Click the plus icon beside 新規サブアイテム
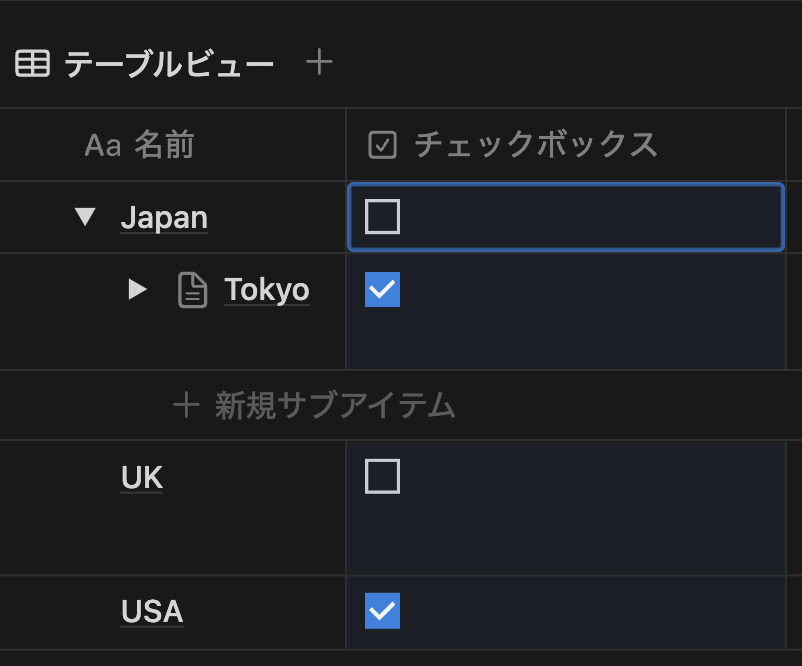The height and width of the screenshot is (666, 802). pos(186,405)
